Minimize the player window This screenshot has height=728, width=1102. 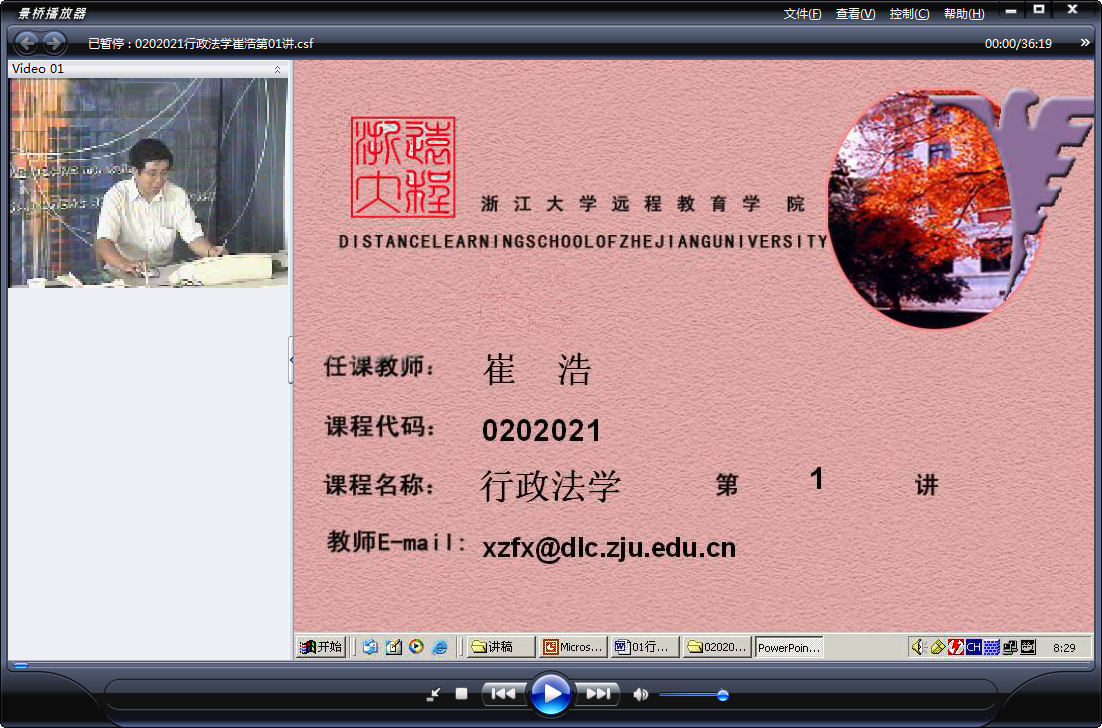[1011, 11]
